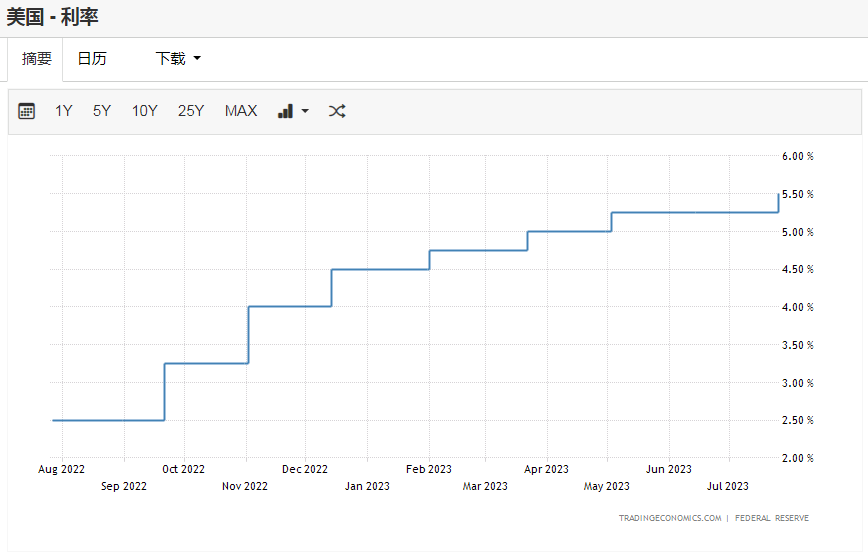Click the 5.00 % axis label

[798, 232]
